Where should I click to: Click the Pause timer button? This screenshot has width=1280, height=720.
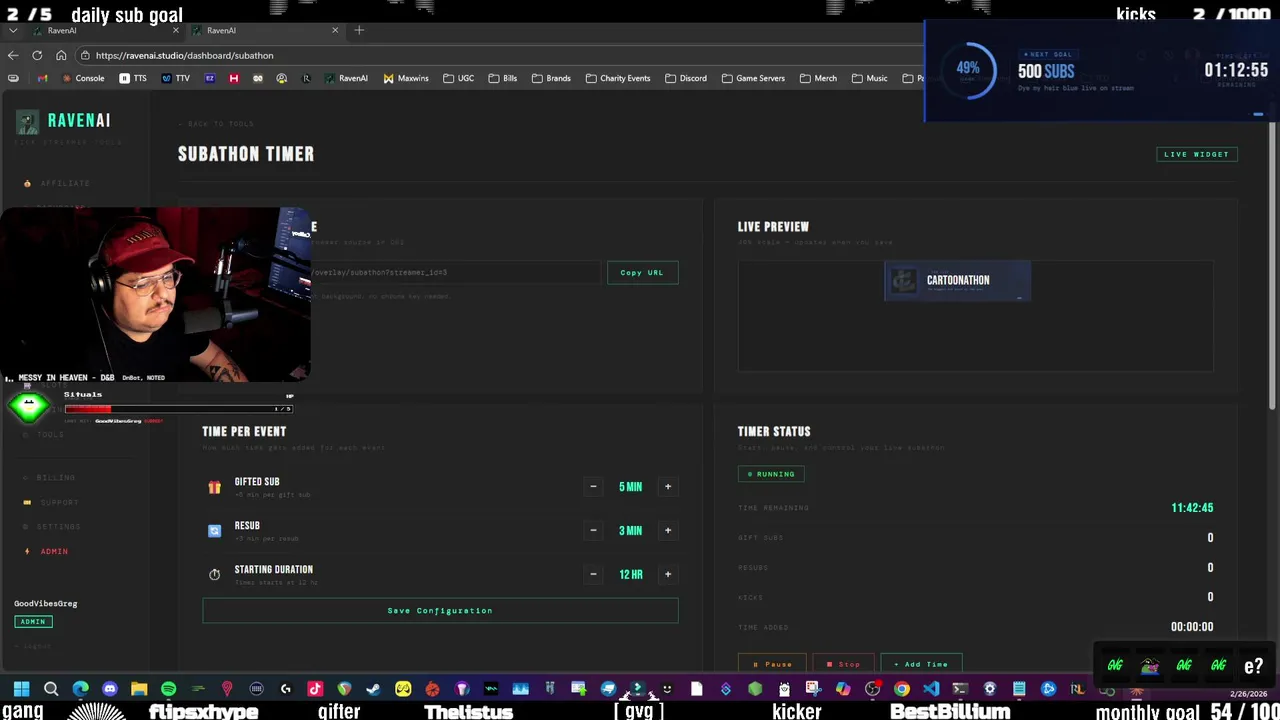coord(772,664)
